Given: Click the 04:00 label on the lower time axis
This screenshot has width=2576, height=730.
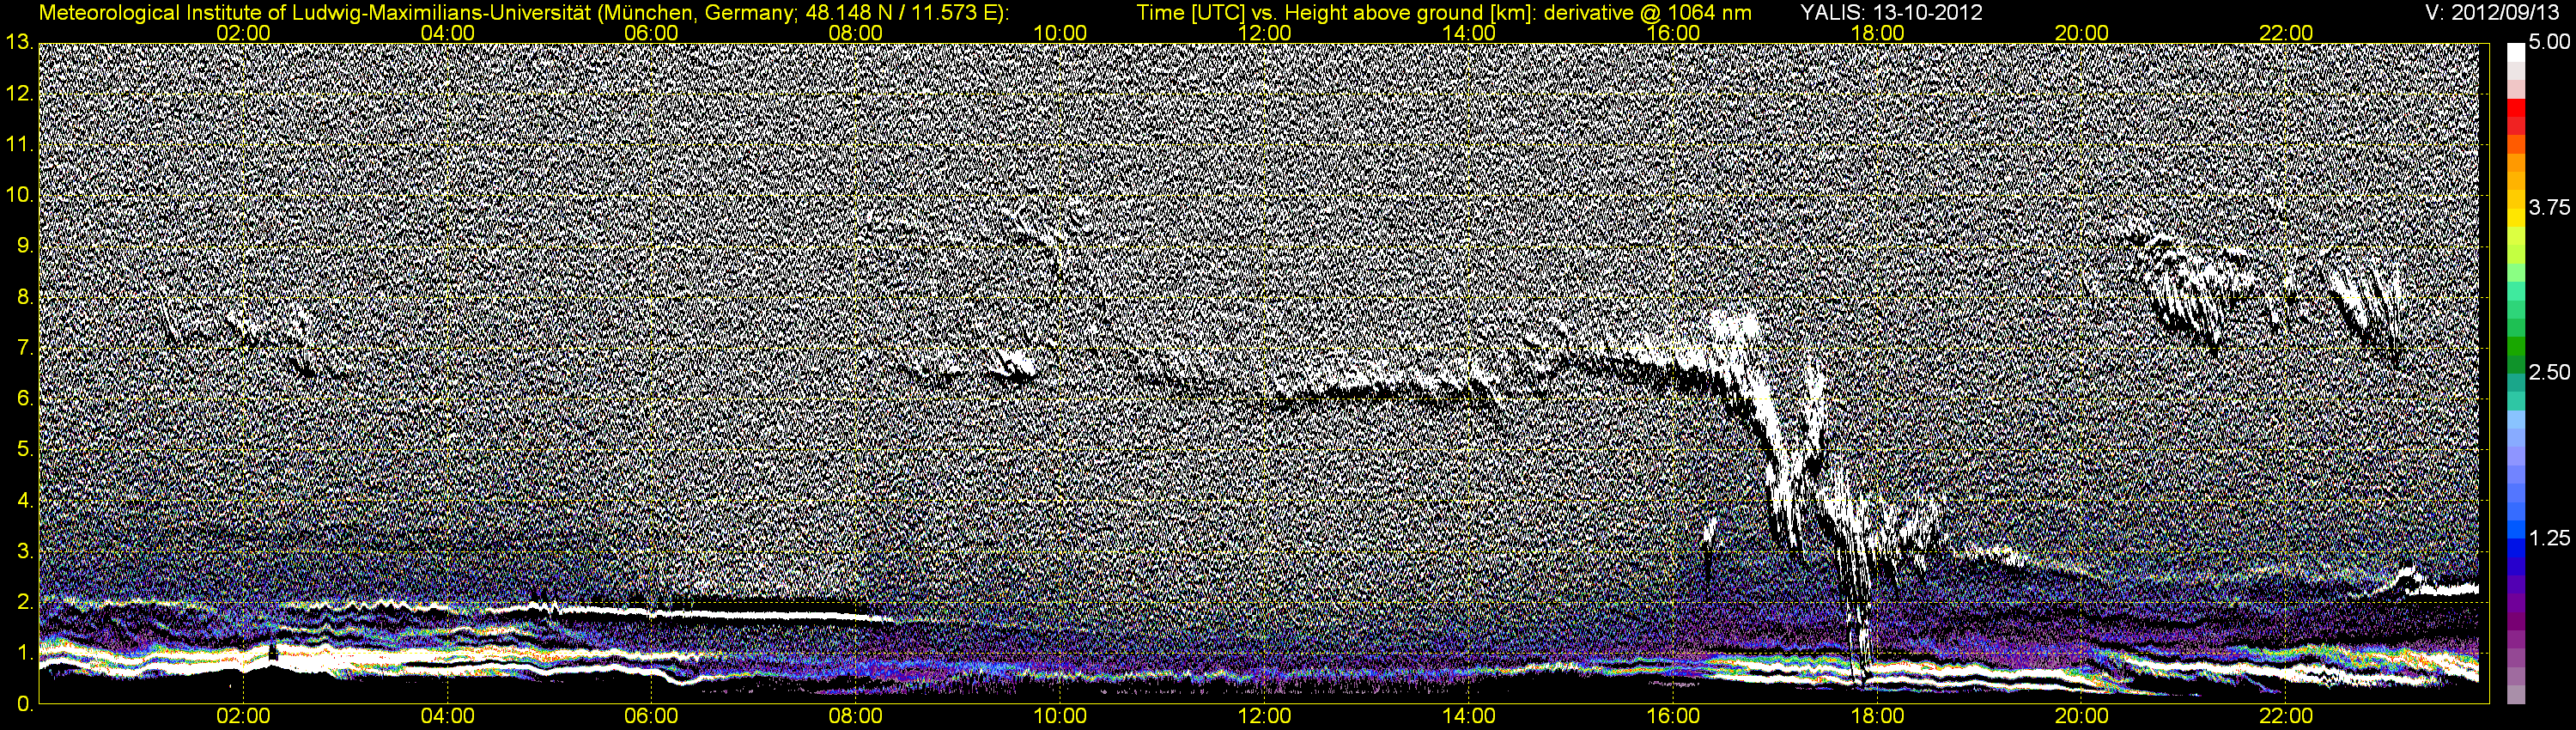Looking at the screenshot, I should [x=447, y=716].
